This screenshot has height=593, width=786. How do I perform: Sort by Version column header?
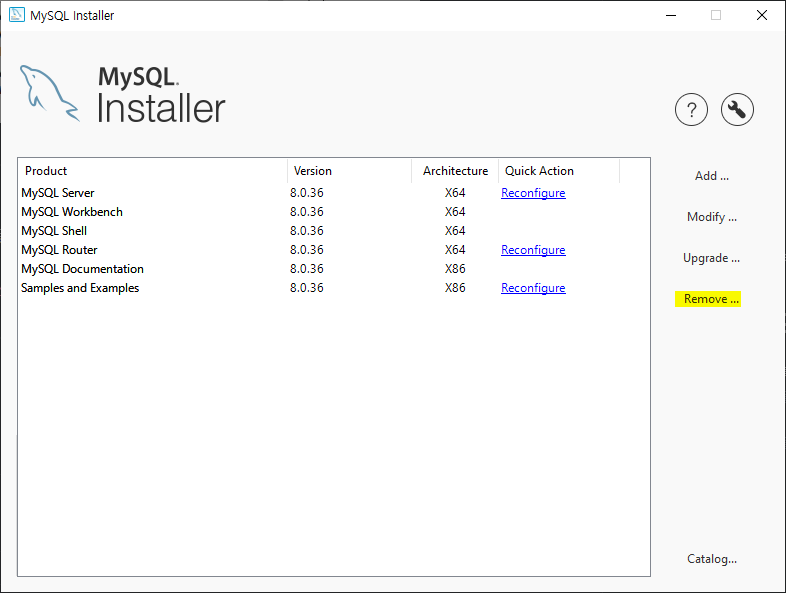[x=349, y=171]
